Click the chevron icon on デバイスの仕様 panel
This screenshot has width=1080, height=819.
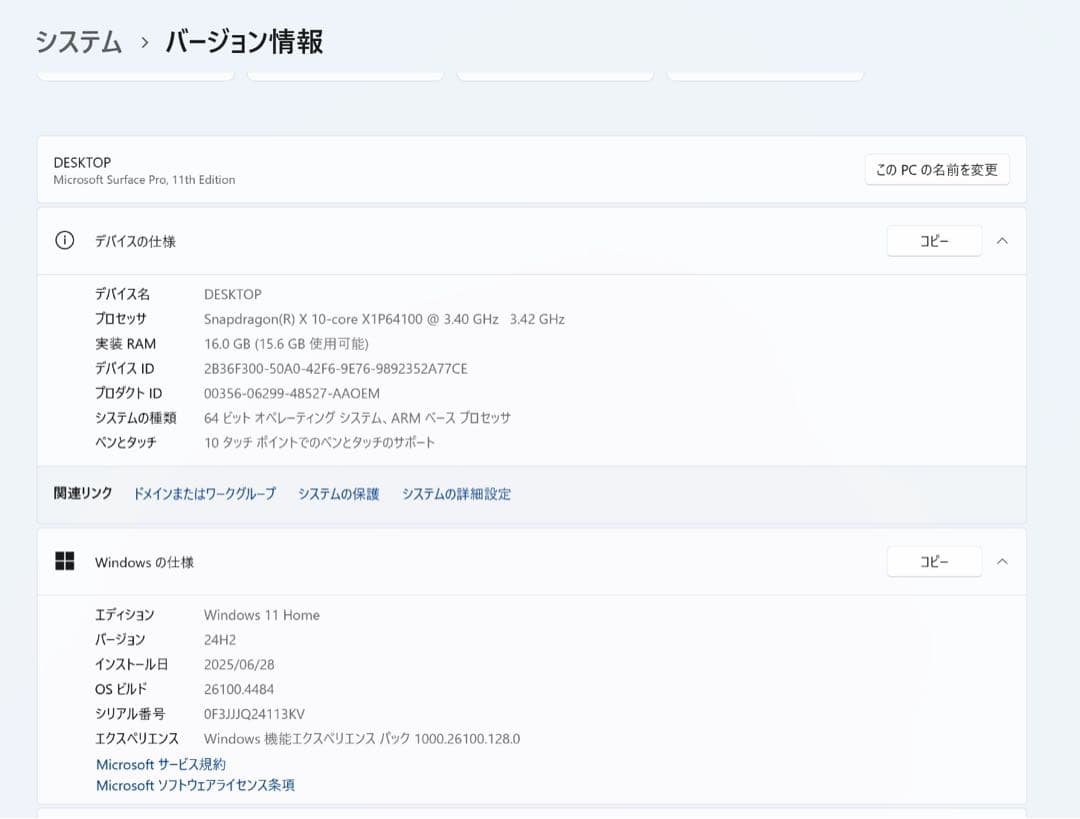point(1002,241)
